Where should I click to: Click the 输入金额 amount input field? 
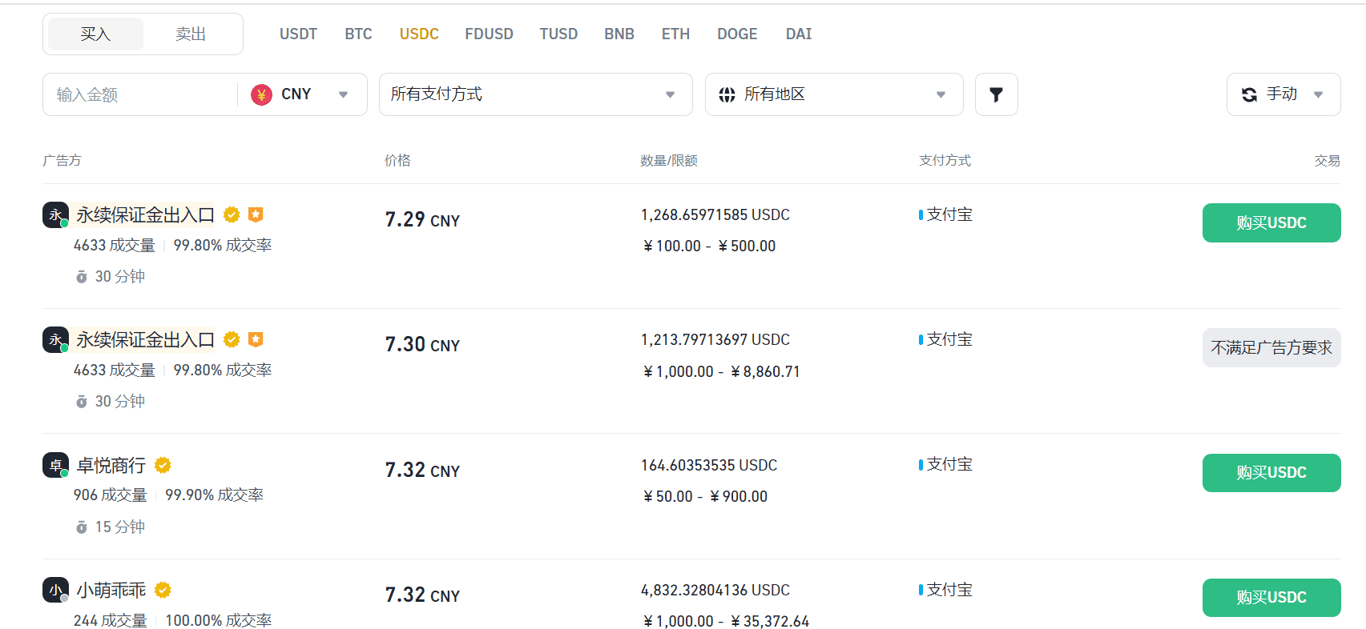click(x=140, y=94)
